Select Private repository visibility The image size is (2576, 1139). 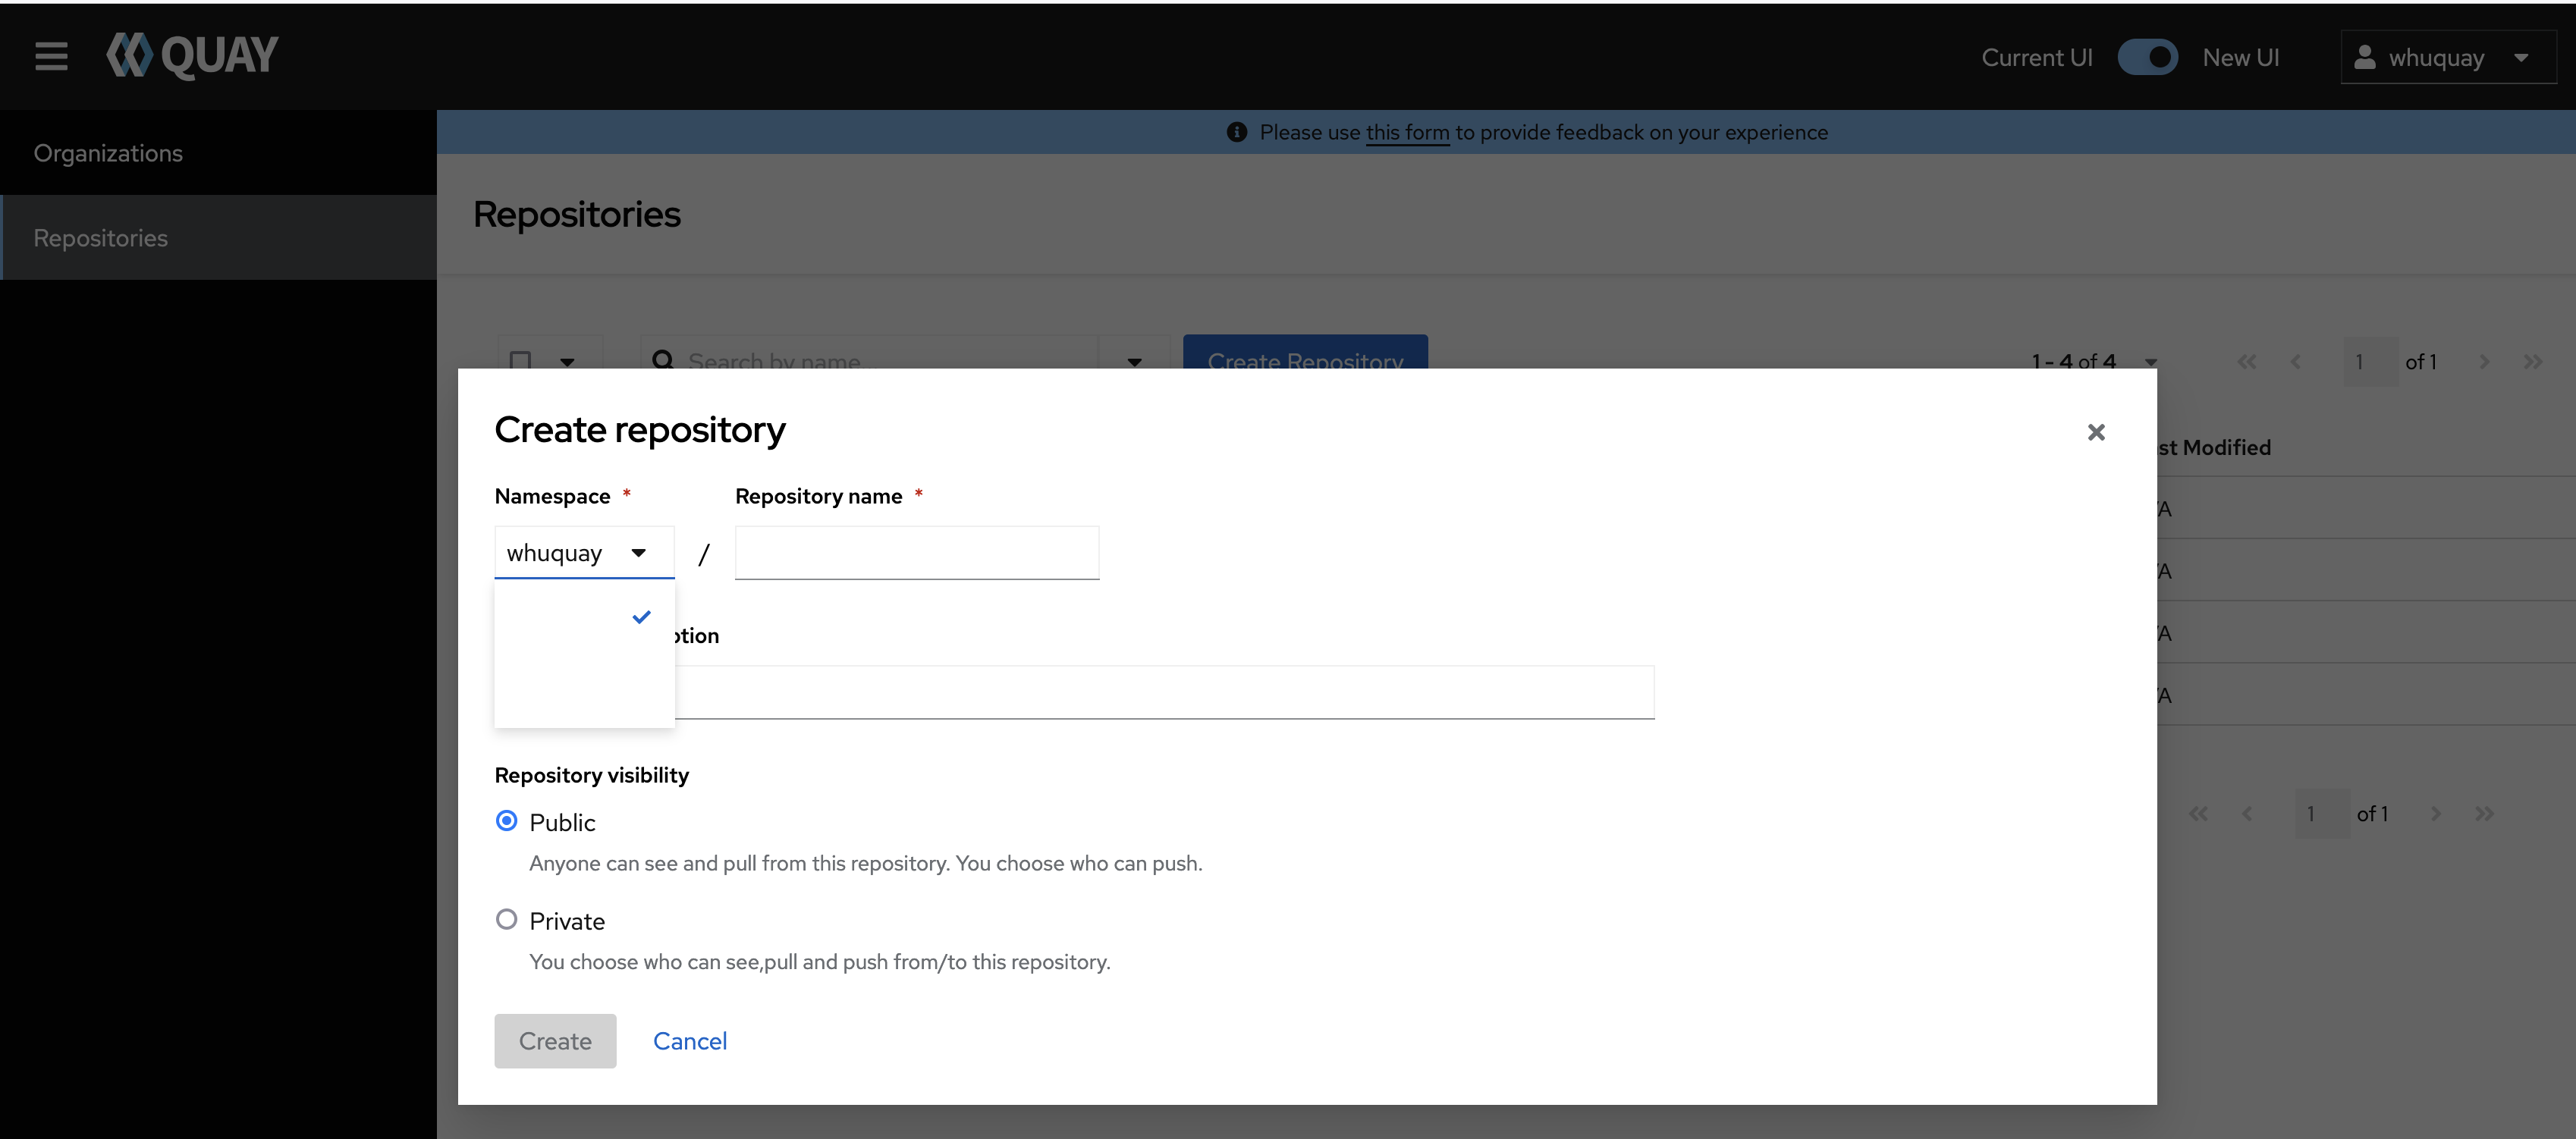(507, 919)
